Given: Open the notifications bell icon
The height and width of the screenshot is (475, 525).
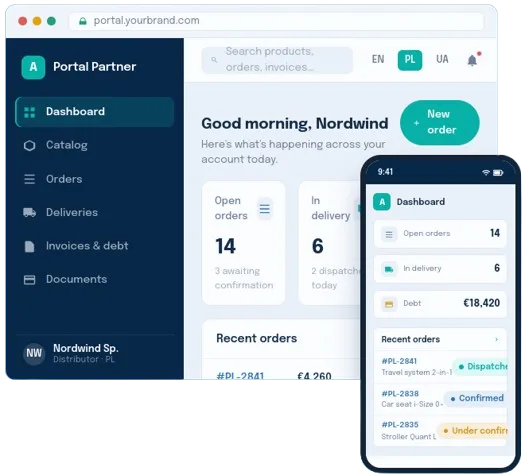Looking at the screenshot, I should 472,60.
